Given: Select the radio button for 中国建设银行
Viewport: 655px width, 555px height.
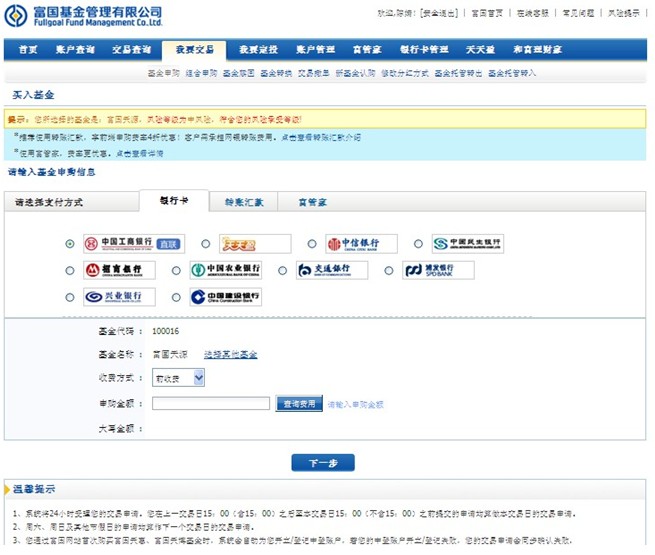Looking at the screenshot, I should click(176, 297).
